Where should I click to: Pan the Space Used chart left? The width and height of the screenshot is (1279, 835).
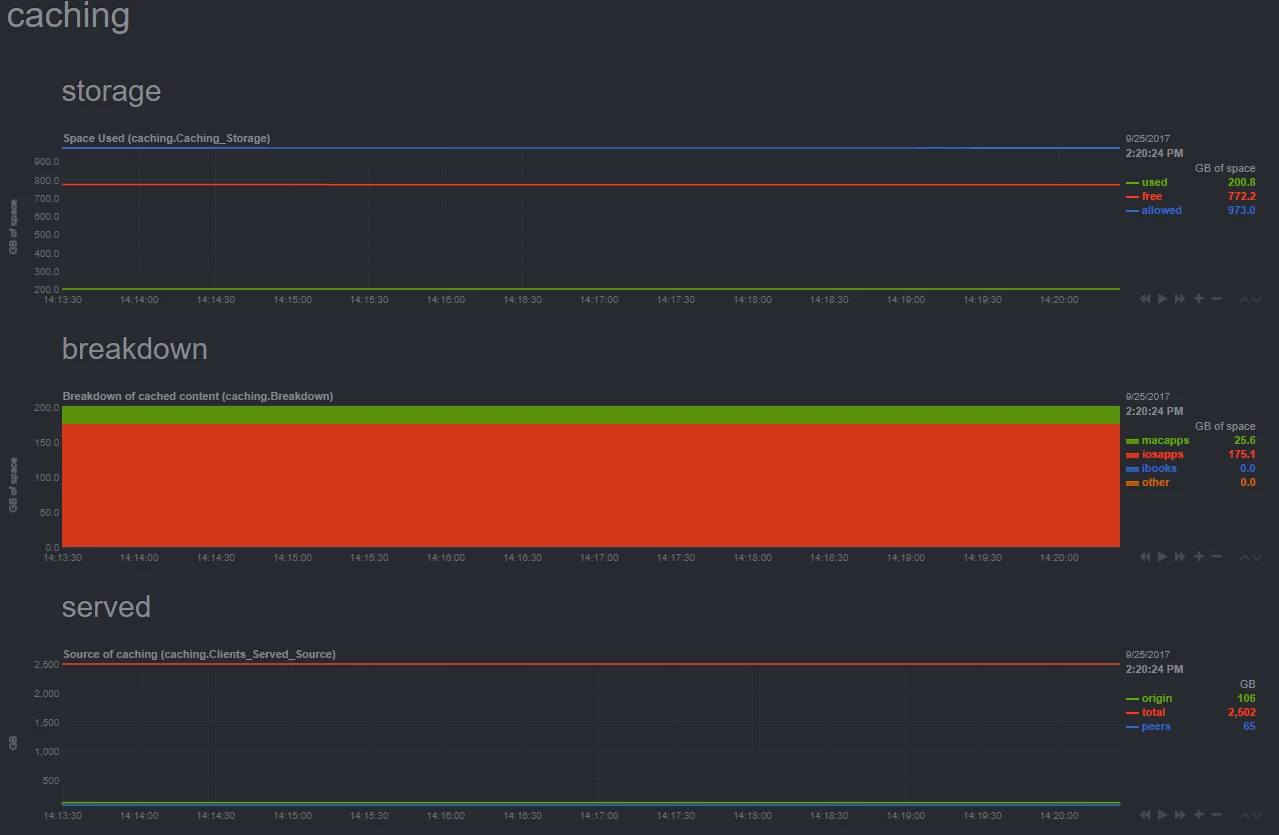click(x=1145, y=299)
